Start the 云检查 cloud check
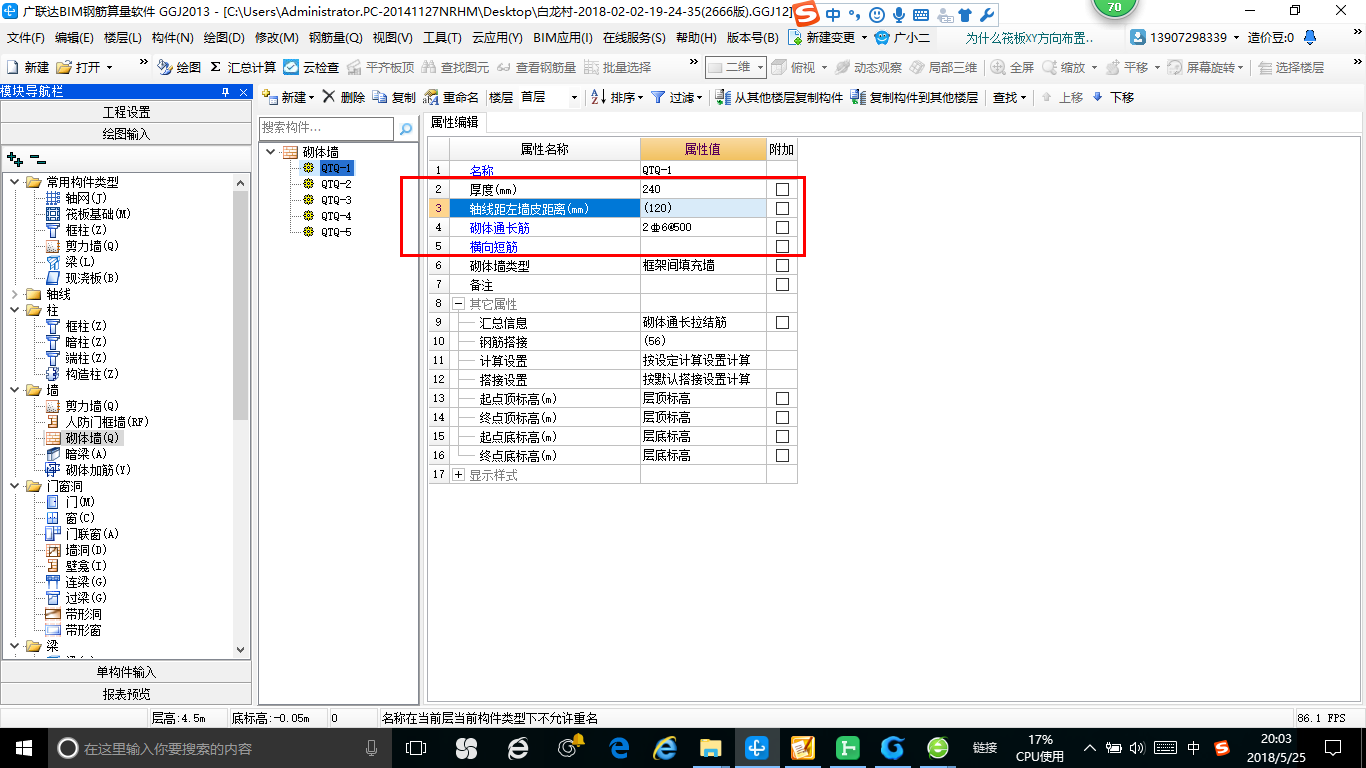 [311, 67]
